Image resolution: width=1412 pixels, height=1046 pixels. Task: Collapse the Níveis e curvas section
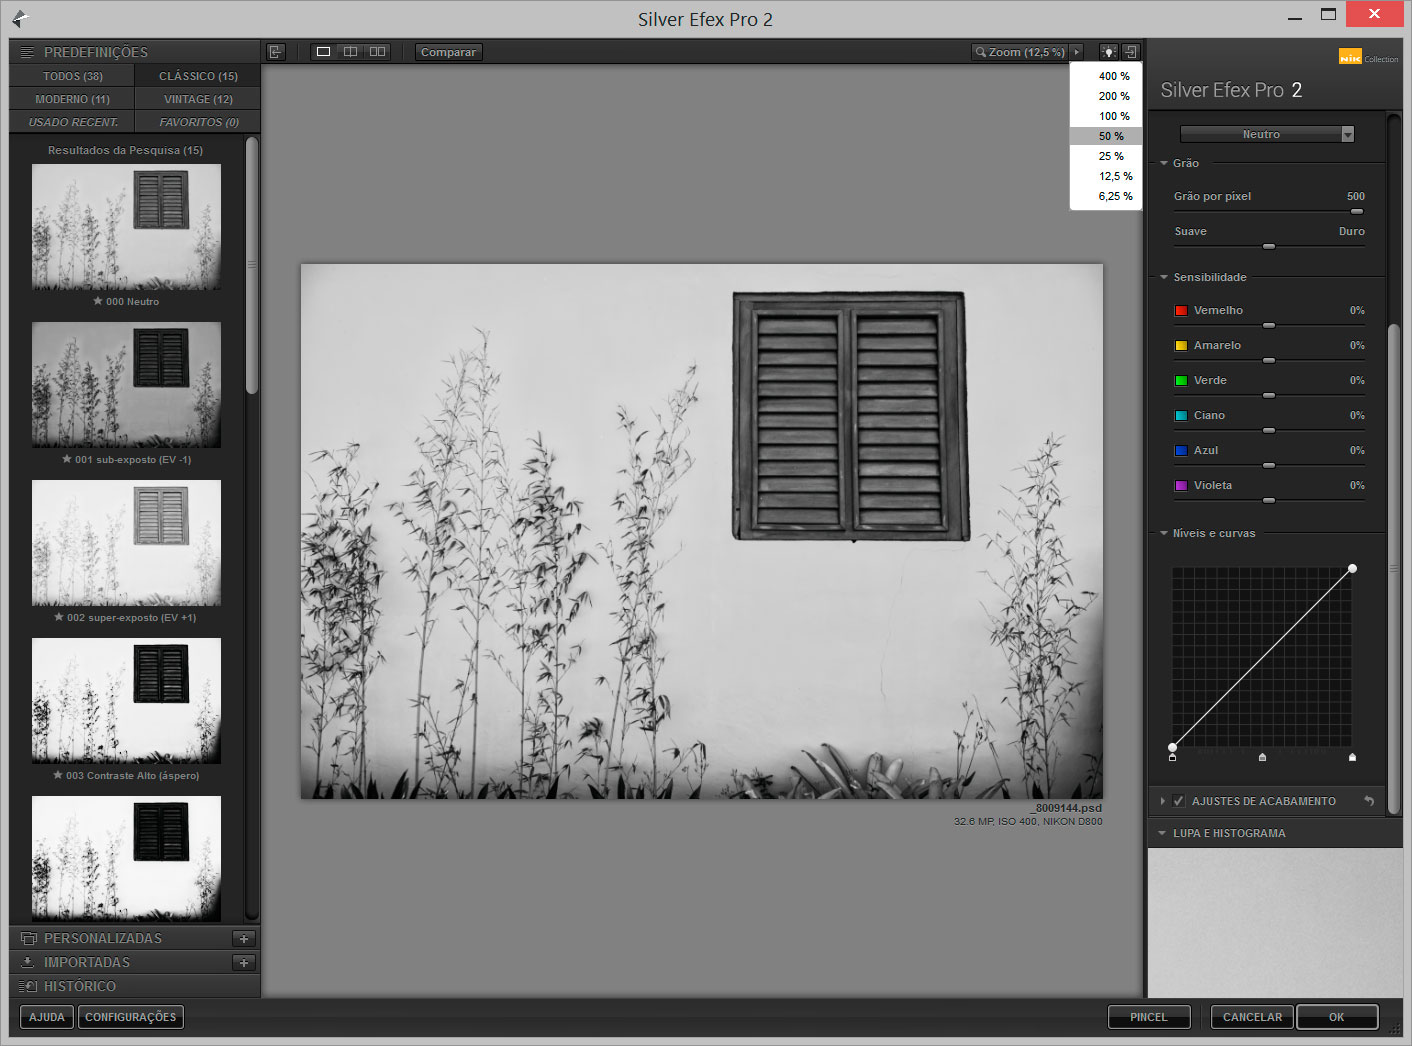pos(1164,533)
